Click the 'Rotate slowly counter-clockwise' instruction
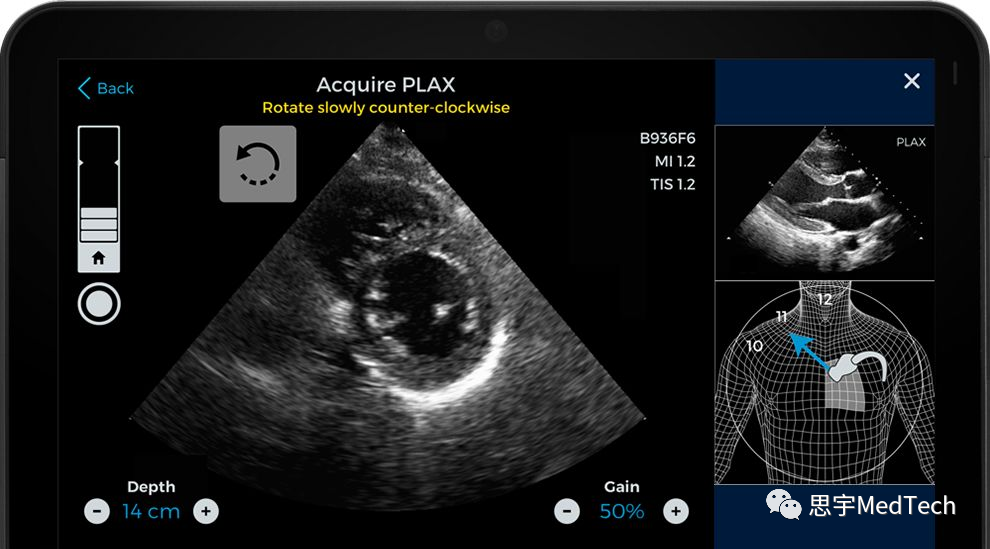The height and width of the screenshot is (549, 990). 386,108
